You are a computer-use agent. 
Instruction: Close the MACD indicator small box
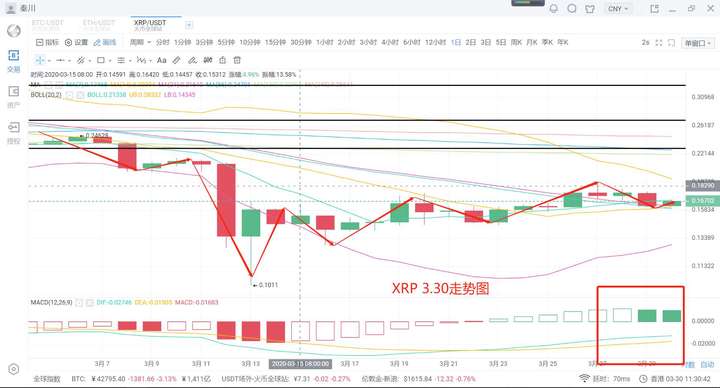[90, 303]
